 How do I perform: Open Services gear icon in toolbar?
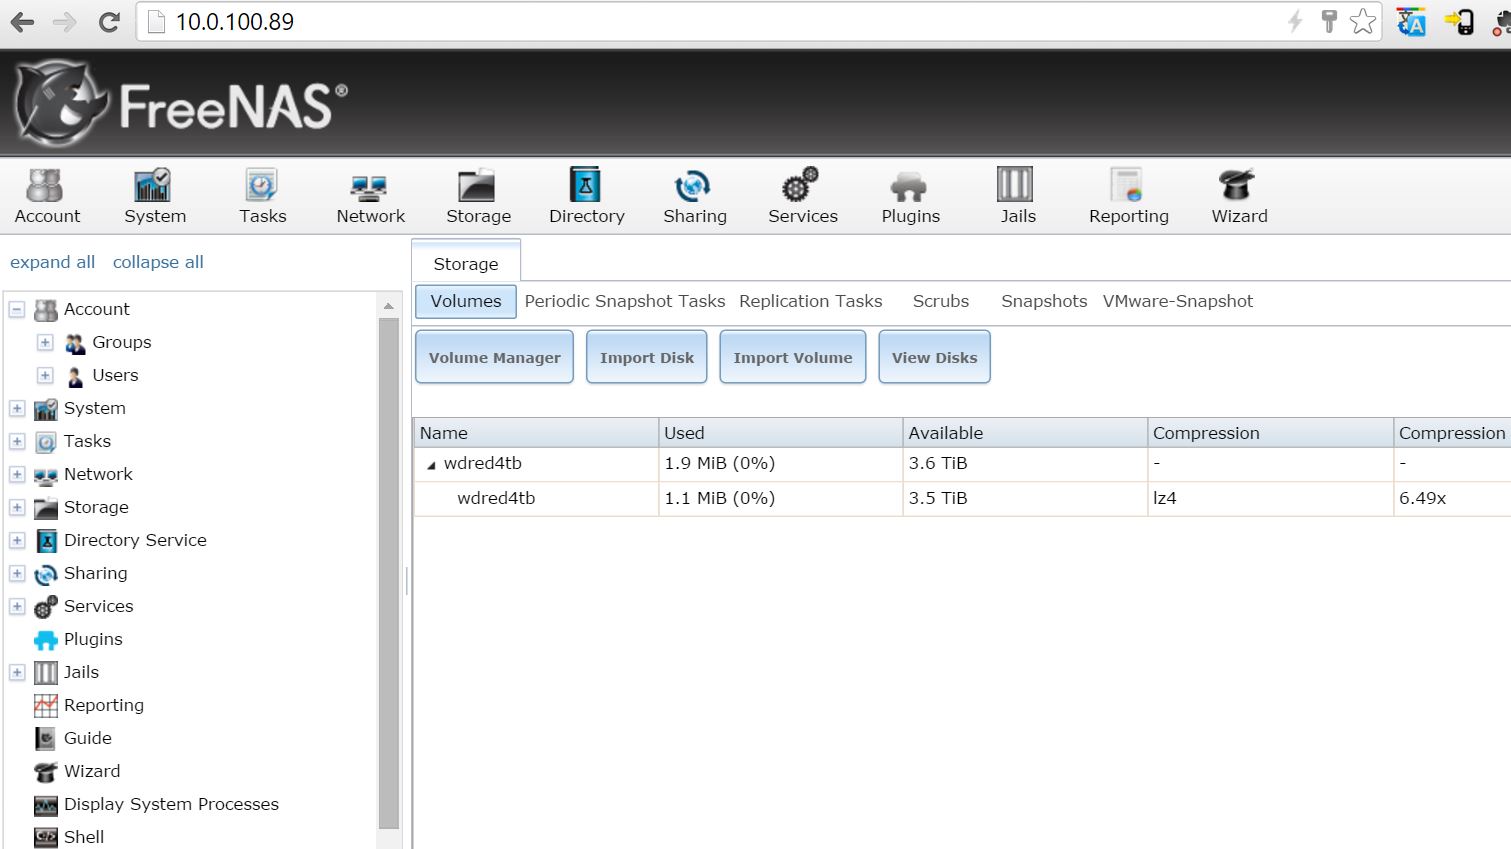click(801, 186)
